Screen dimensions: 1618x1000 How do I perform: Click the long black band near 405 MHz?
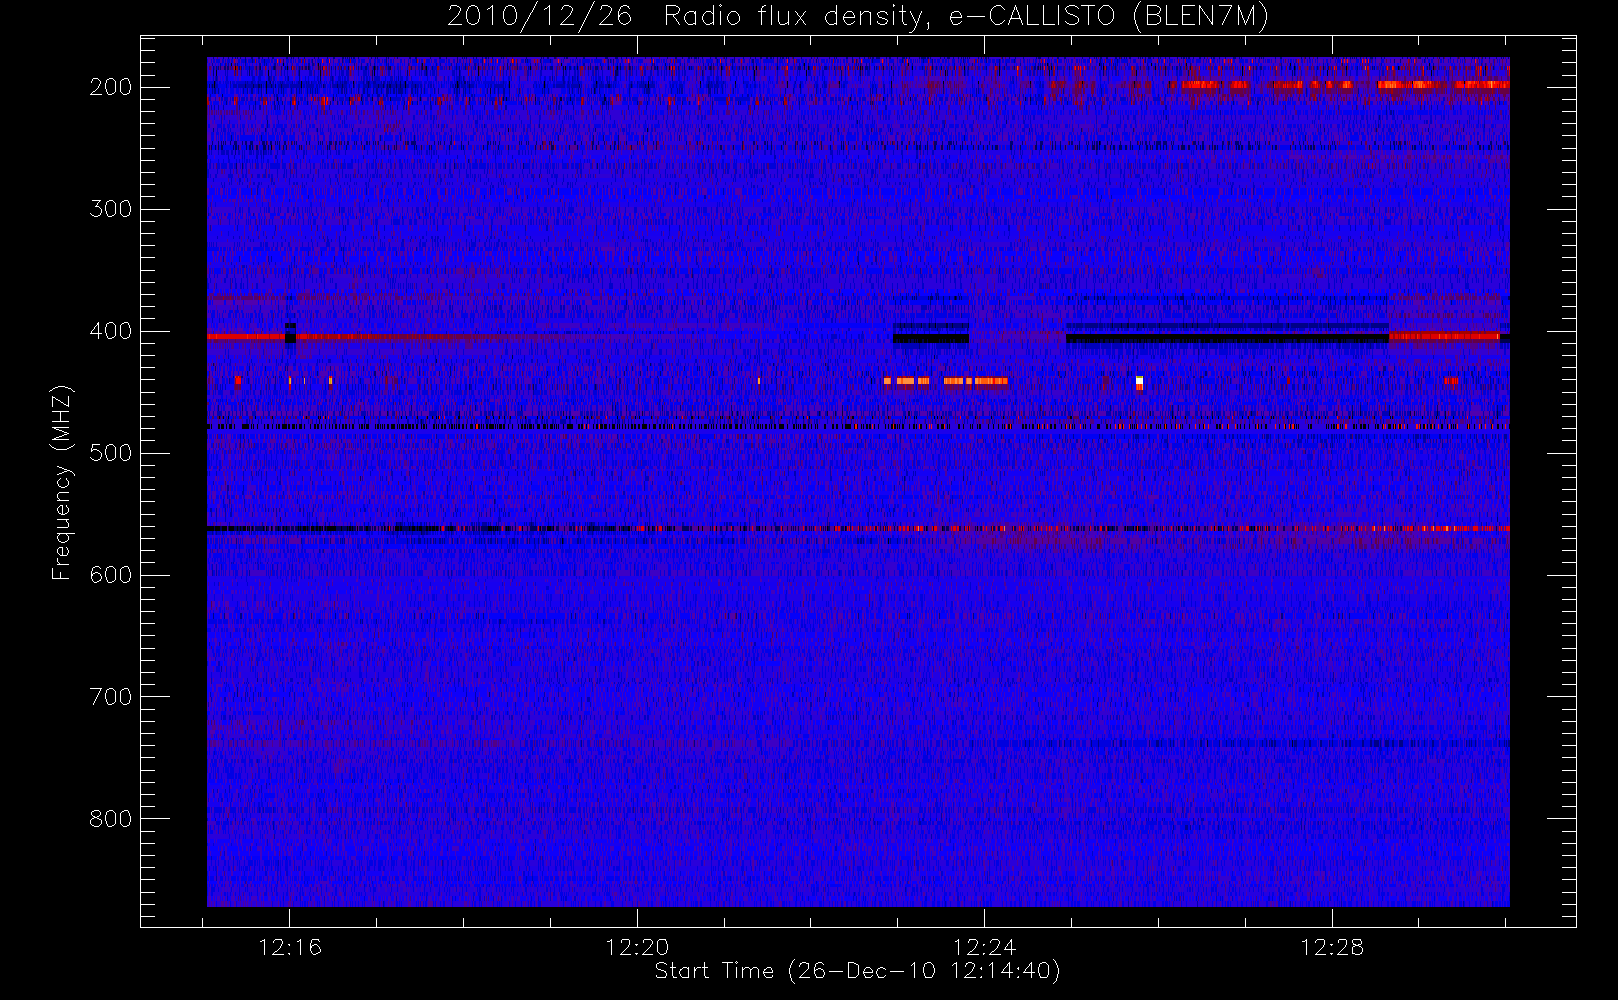pyautogui.click(x=1227, y=338)
